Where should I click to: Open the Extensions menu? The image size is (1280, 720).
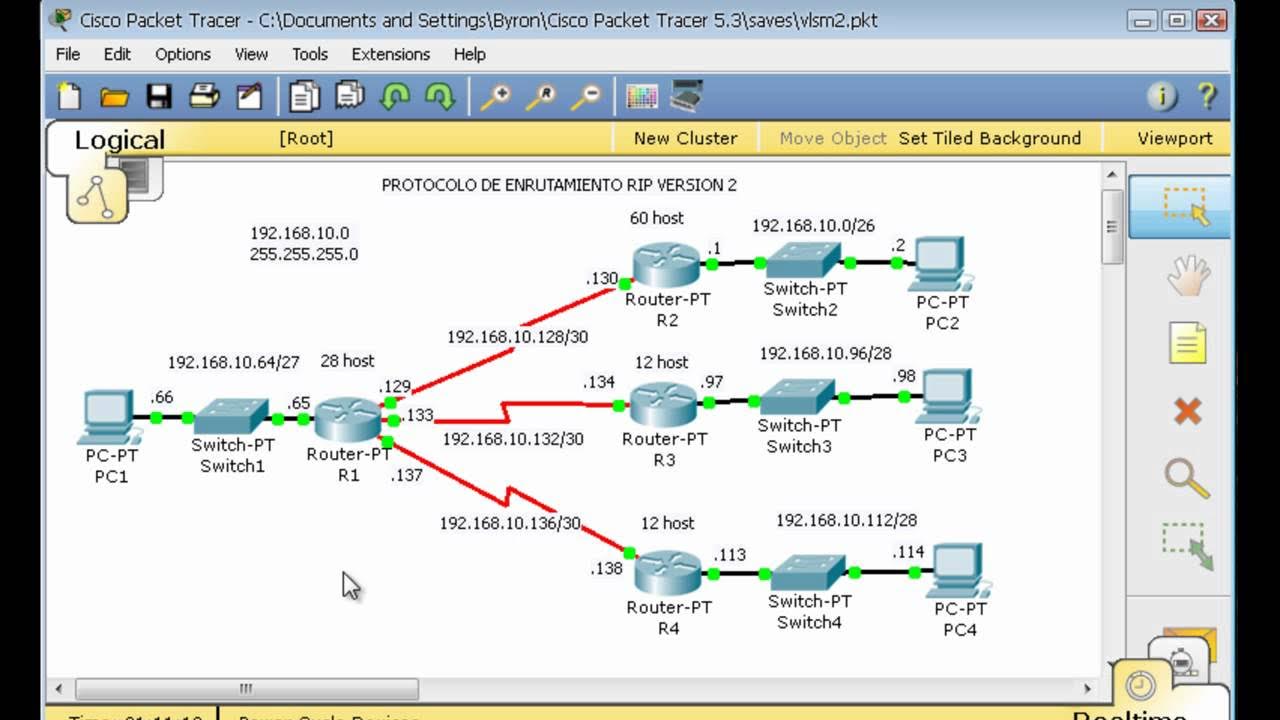click(x=391, y=54)
